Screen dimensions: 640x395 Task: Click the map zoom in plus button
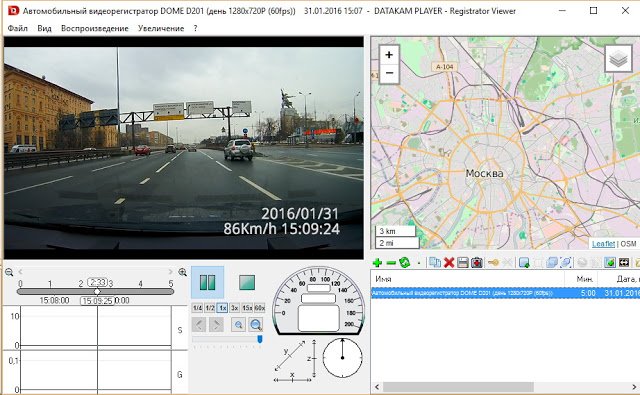389,55
